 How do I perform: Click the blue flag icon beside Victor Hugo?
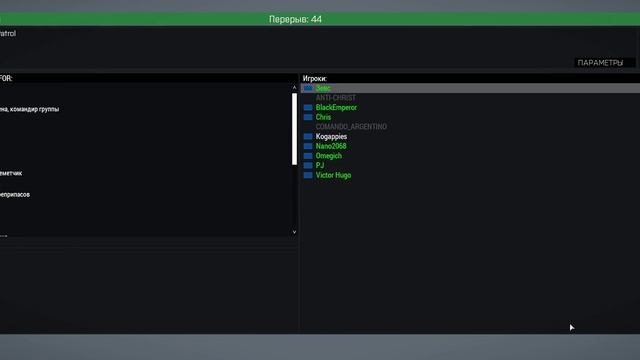pyautogui.click(x=308, y=176)
